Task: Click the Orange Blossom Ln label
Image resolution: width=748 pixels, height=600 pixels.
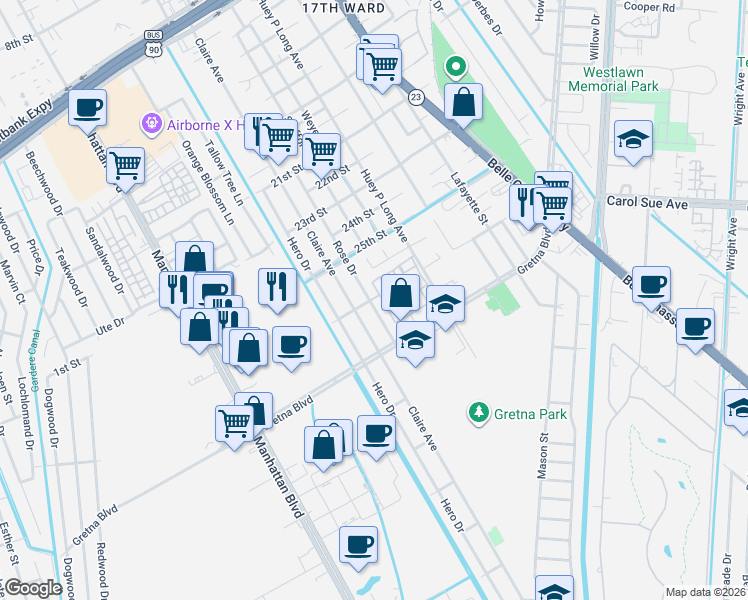Action: tap(208, 183)
